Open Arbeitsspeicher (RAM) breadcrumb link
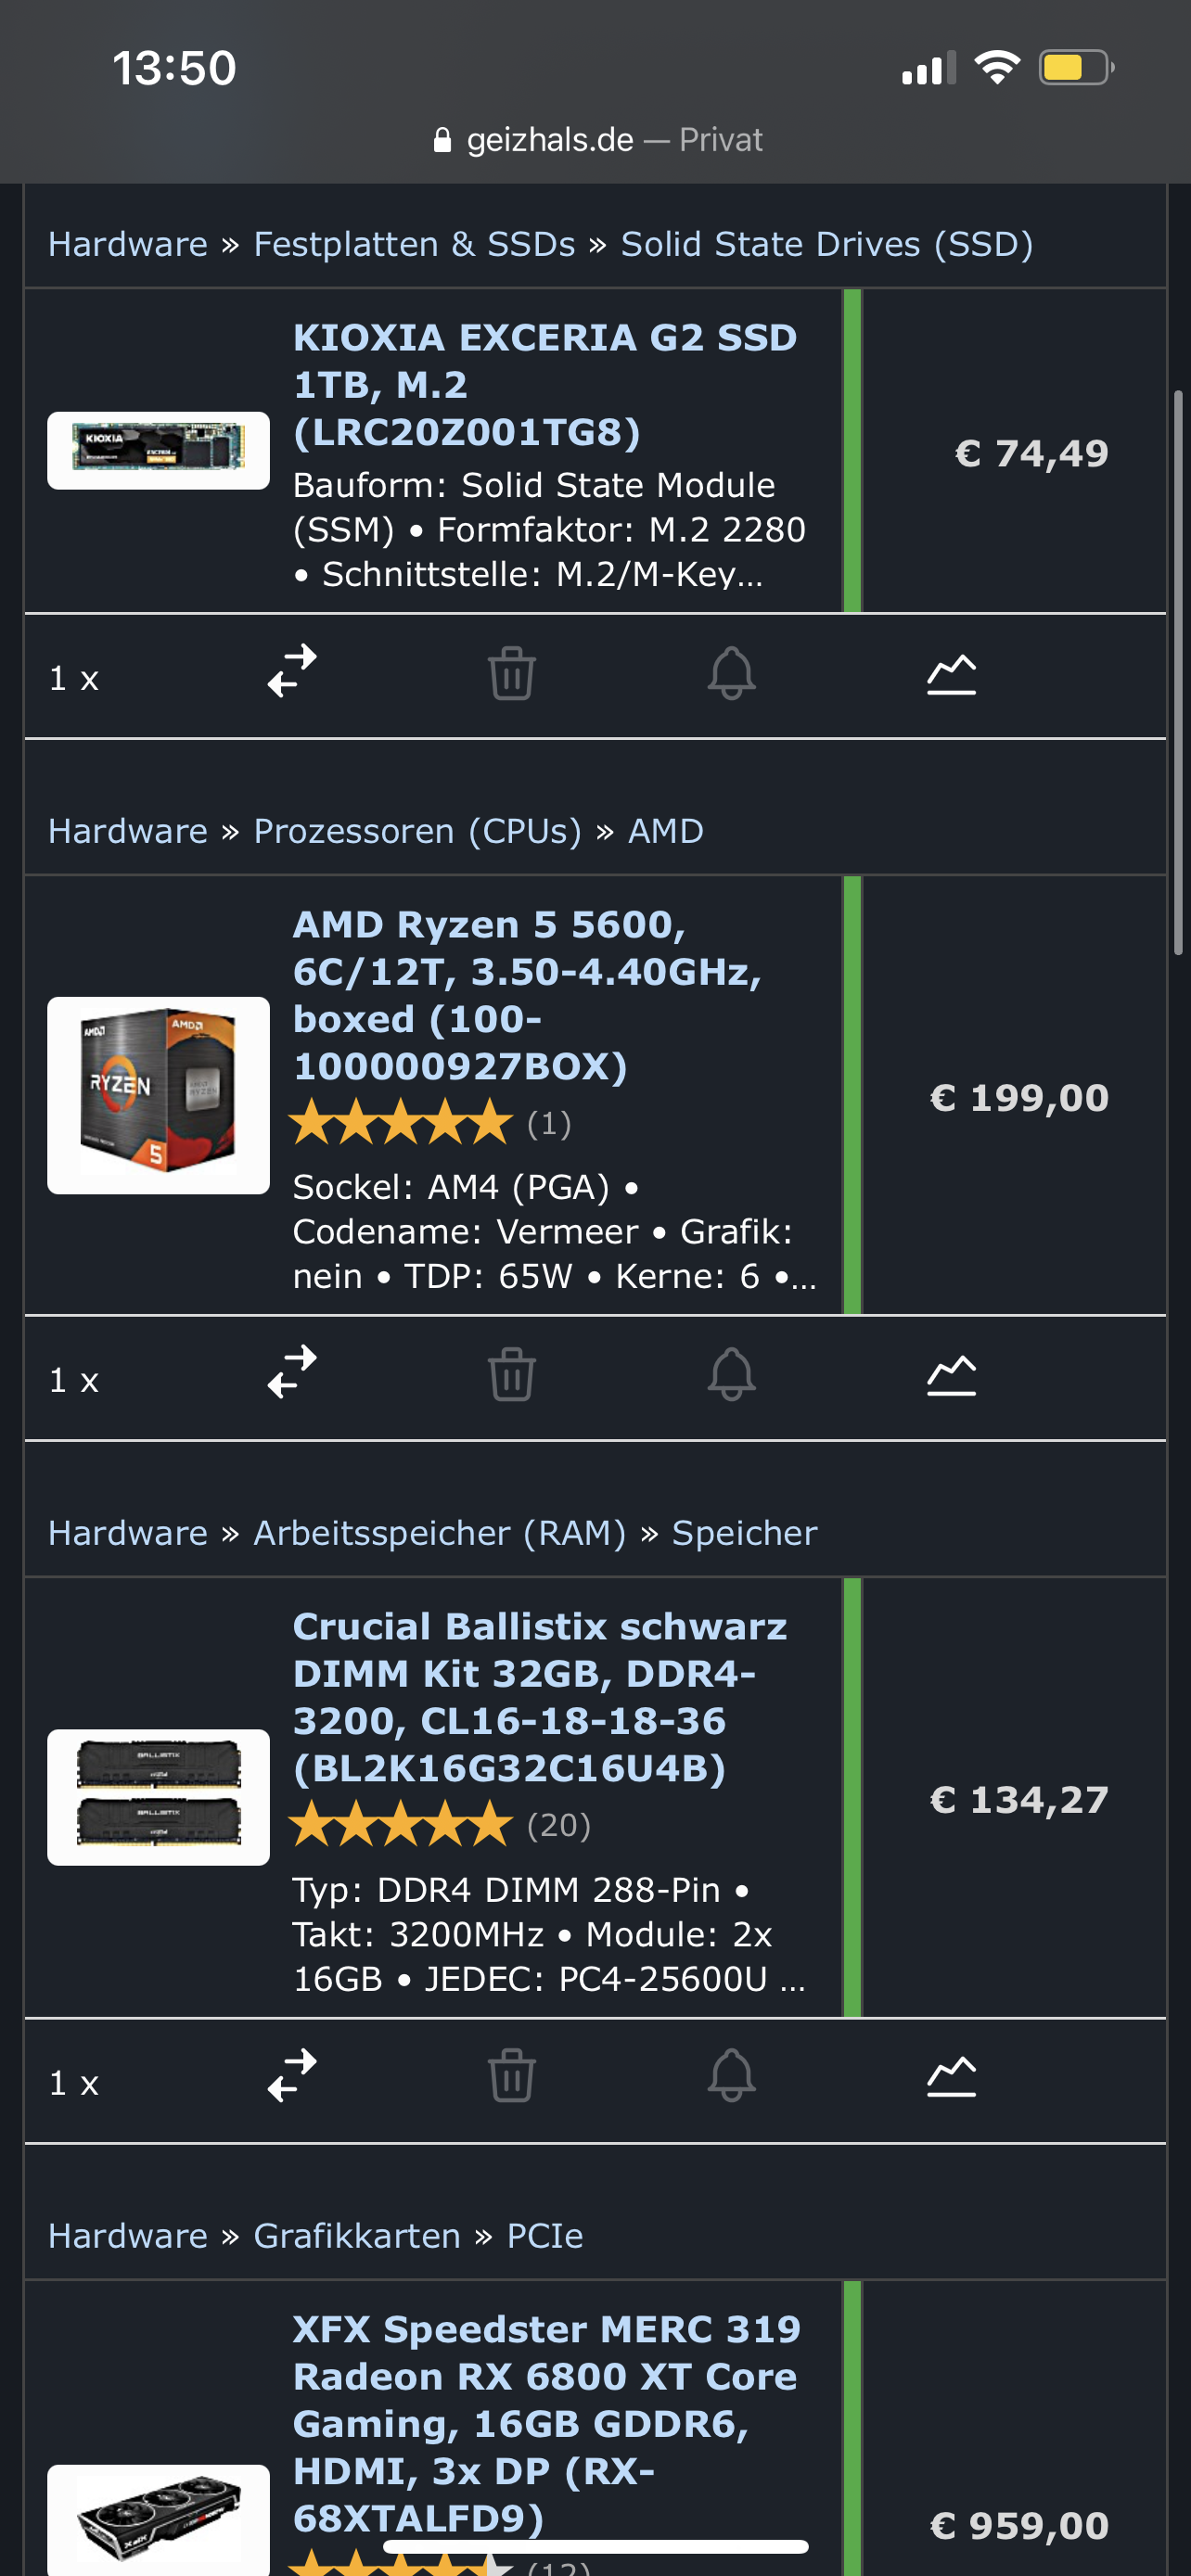 click(x=439, y=1533)
